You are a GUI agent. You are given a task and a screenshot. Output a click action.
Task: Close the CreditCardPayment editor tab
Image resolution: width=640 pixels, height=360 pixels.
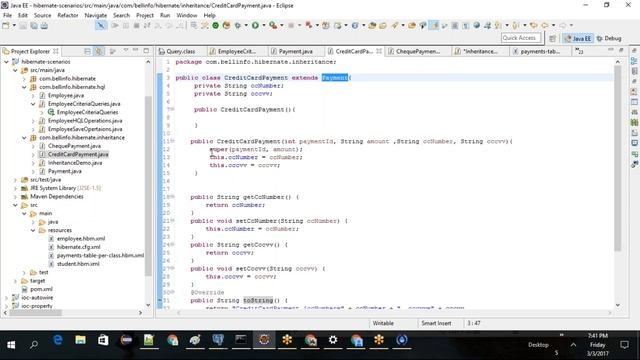pyautogui.click(x=379, y=51)
